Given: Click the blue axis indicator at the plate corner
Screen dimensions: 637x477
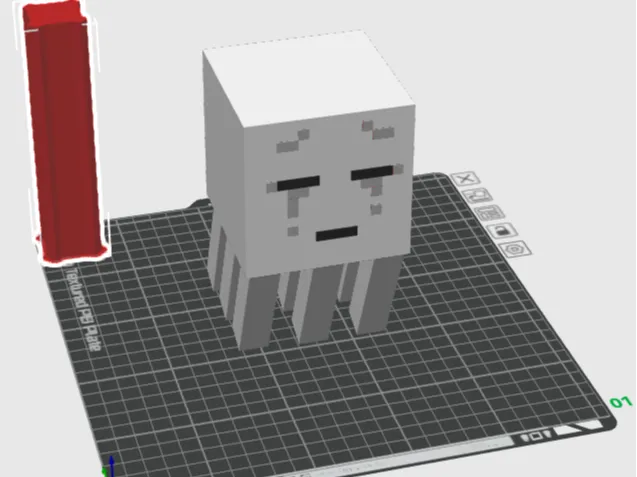Looking at the screenshot, I should 111,466.
